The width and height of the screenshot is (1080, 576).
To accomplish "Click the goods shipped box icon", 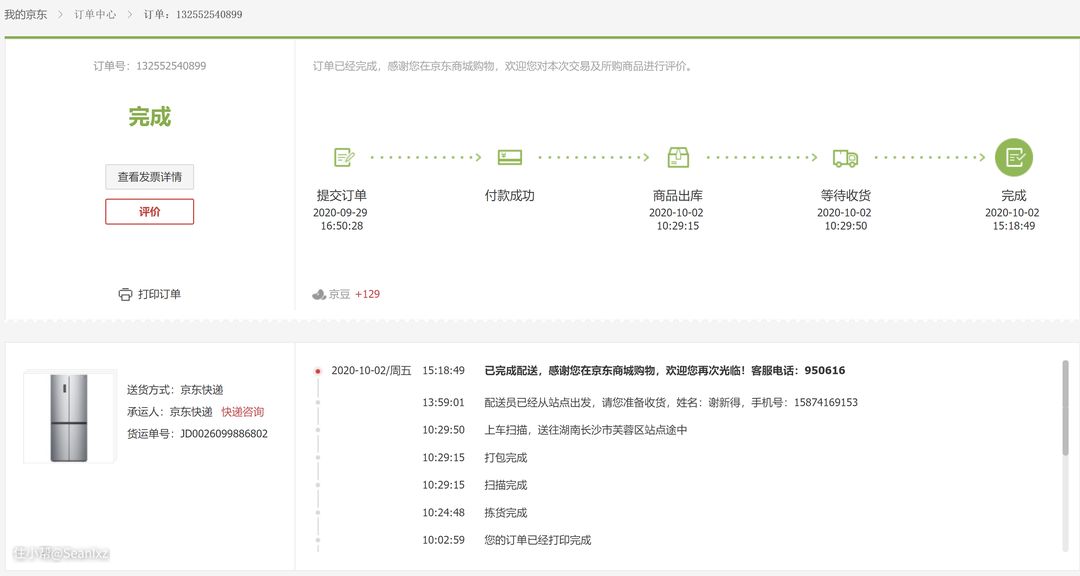I will [x=678, y=157].
